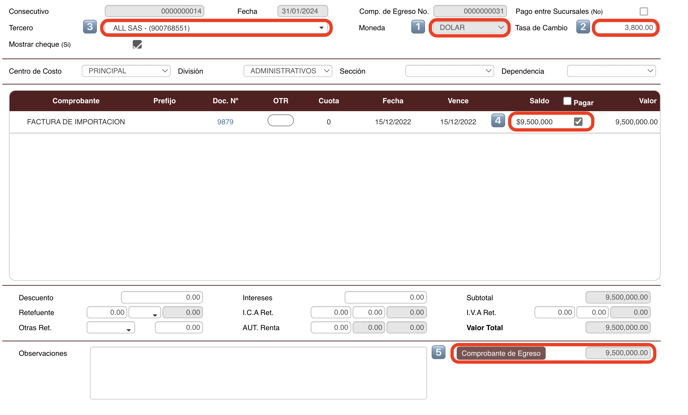Click the Otras Ret. value field
The image size is (688, 415).
pos(179,328)
